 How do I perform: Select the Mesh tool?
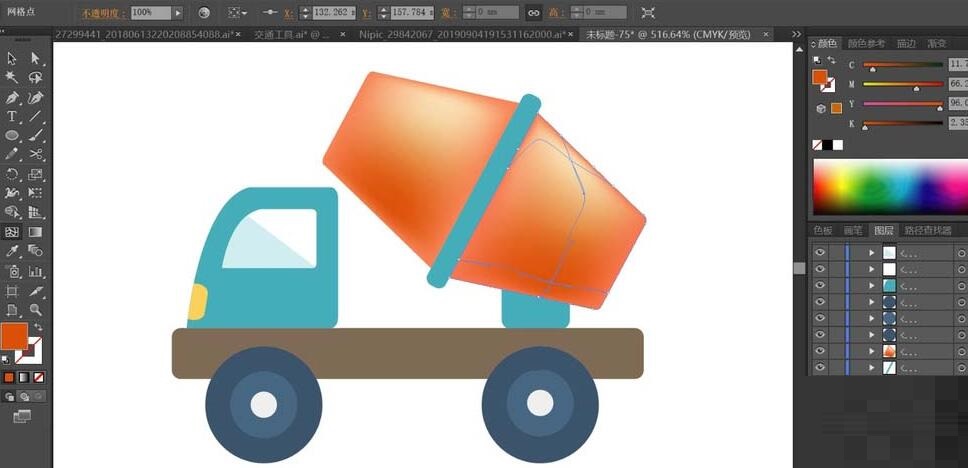(12, 232)
